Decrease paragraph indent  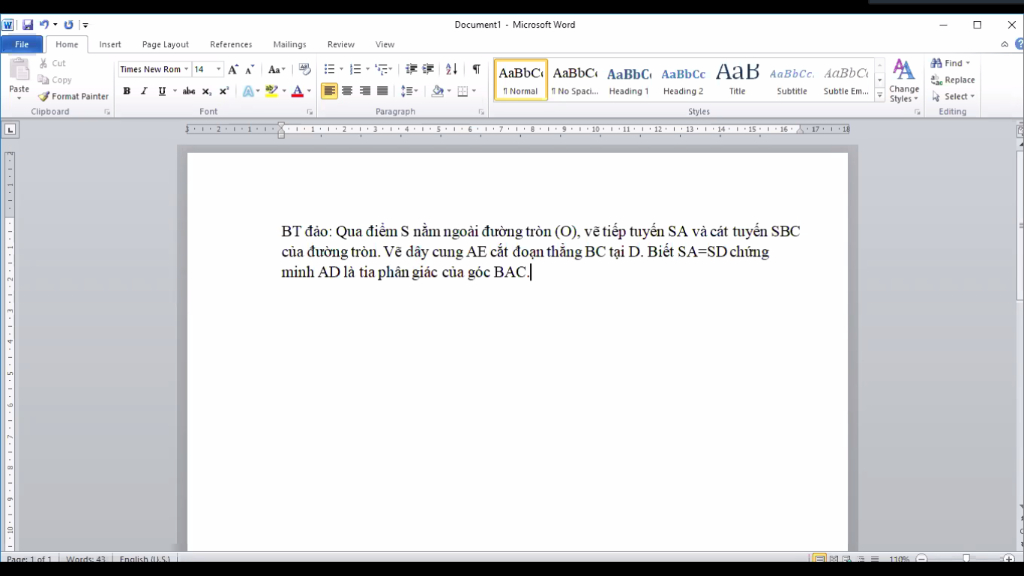pos(411,69)
